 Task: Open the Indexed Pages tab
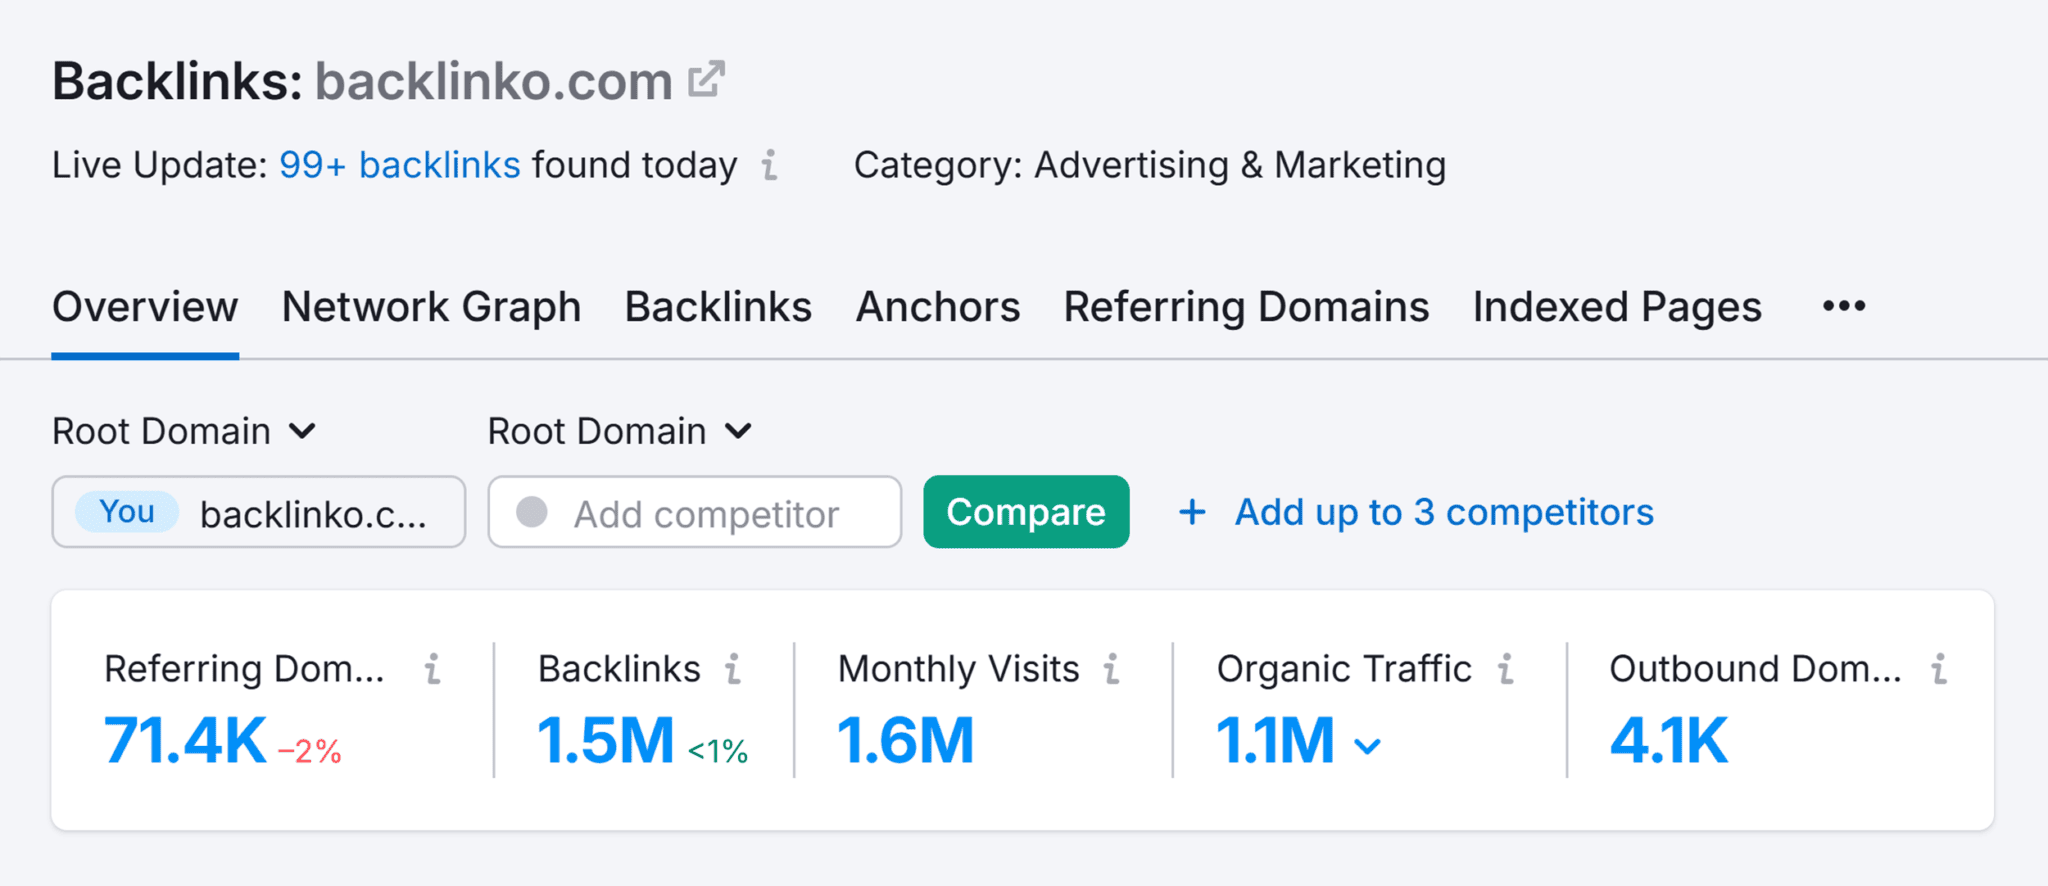coord(1616,307)
